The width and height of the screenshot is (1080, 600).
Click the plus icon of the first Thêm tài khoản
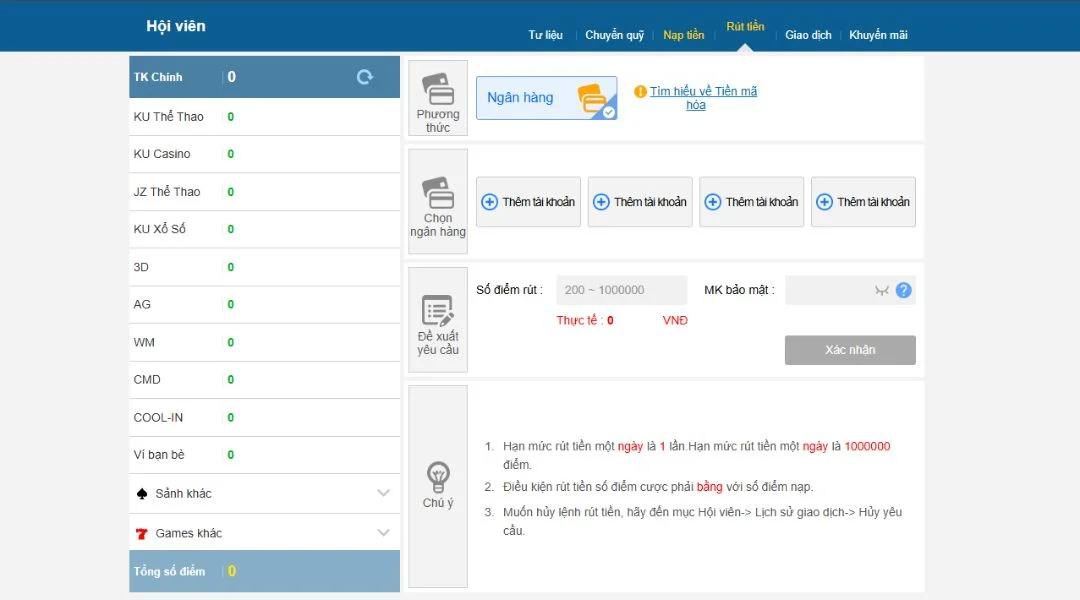[x=489, y=202]
